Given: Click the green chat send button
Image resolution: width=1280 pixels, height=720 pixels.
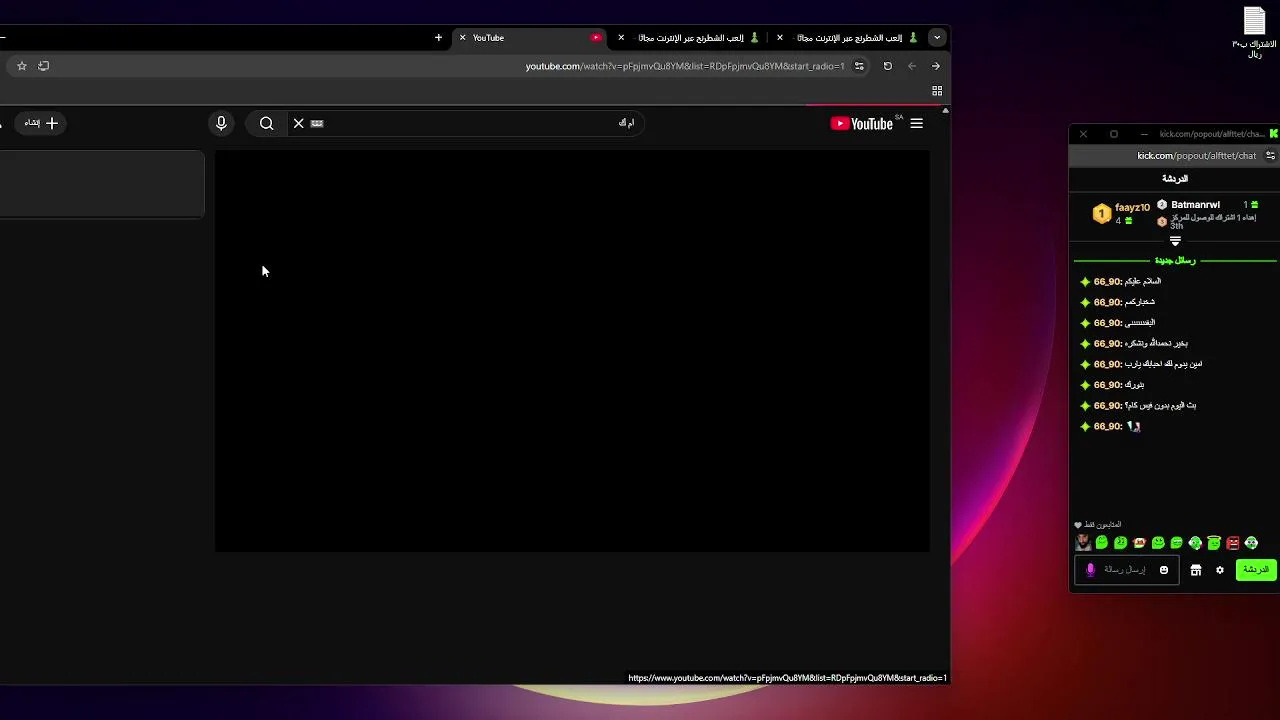Looking at the screenshot, I should click(1256, 570).
